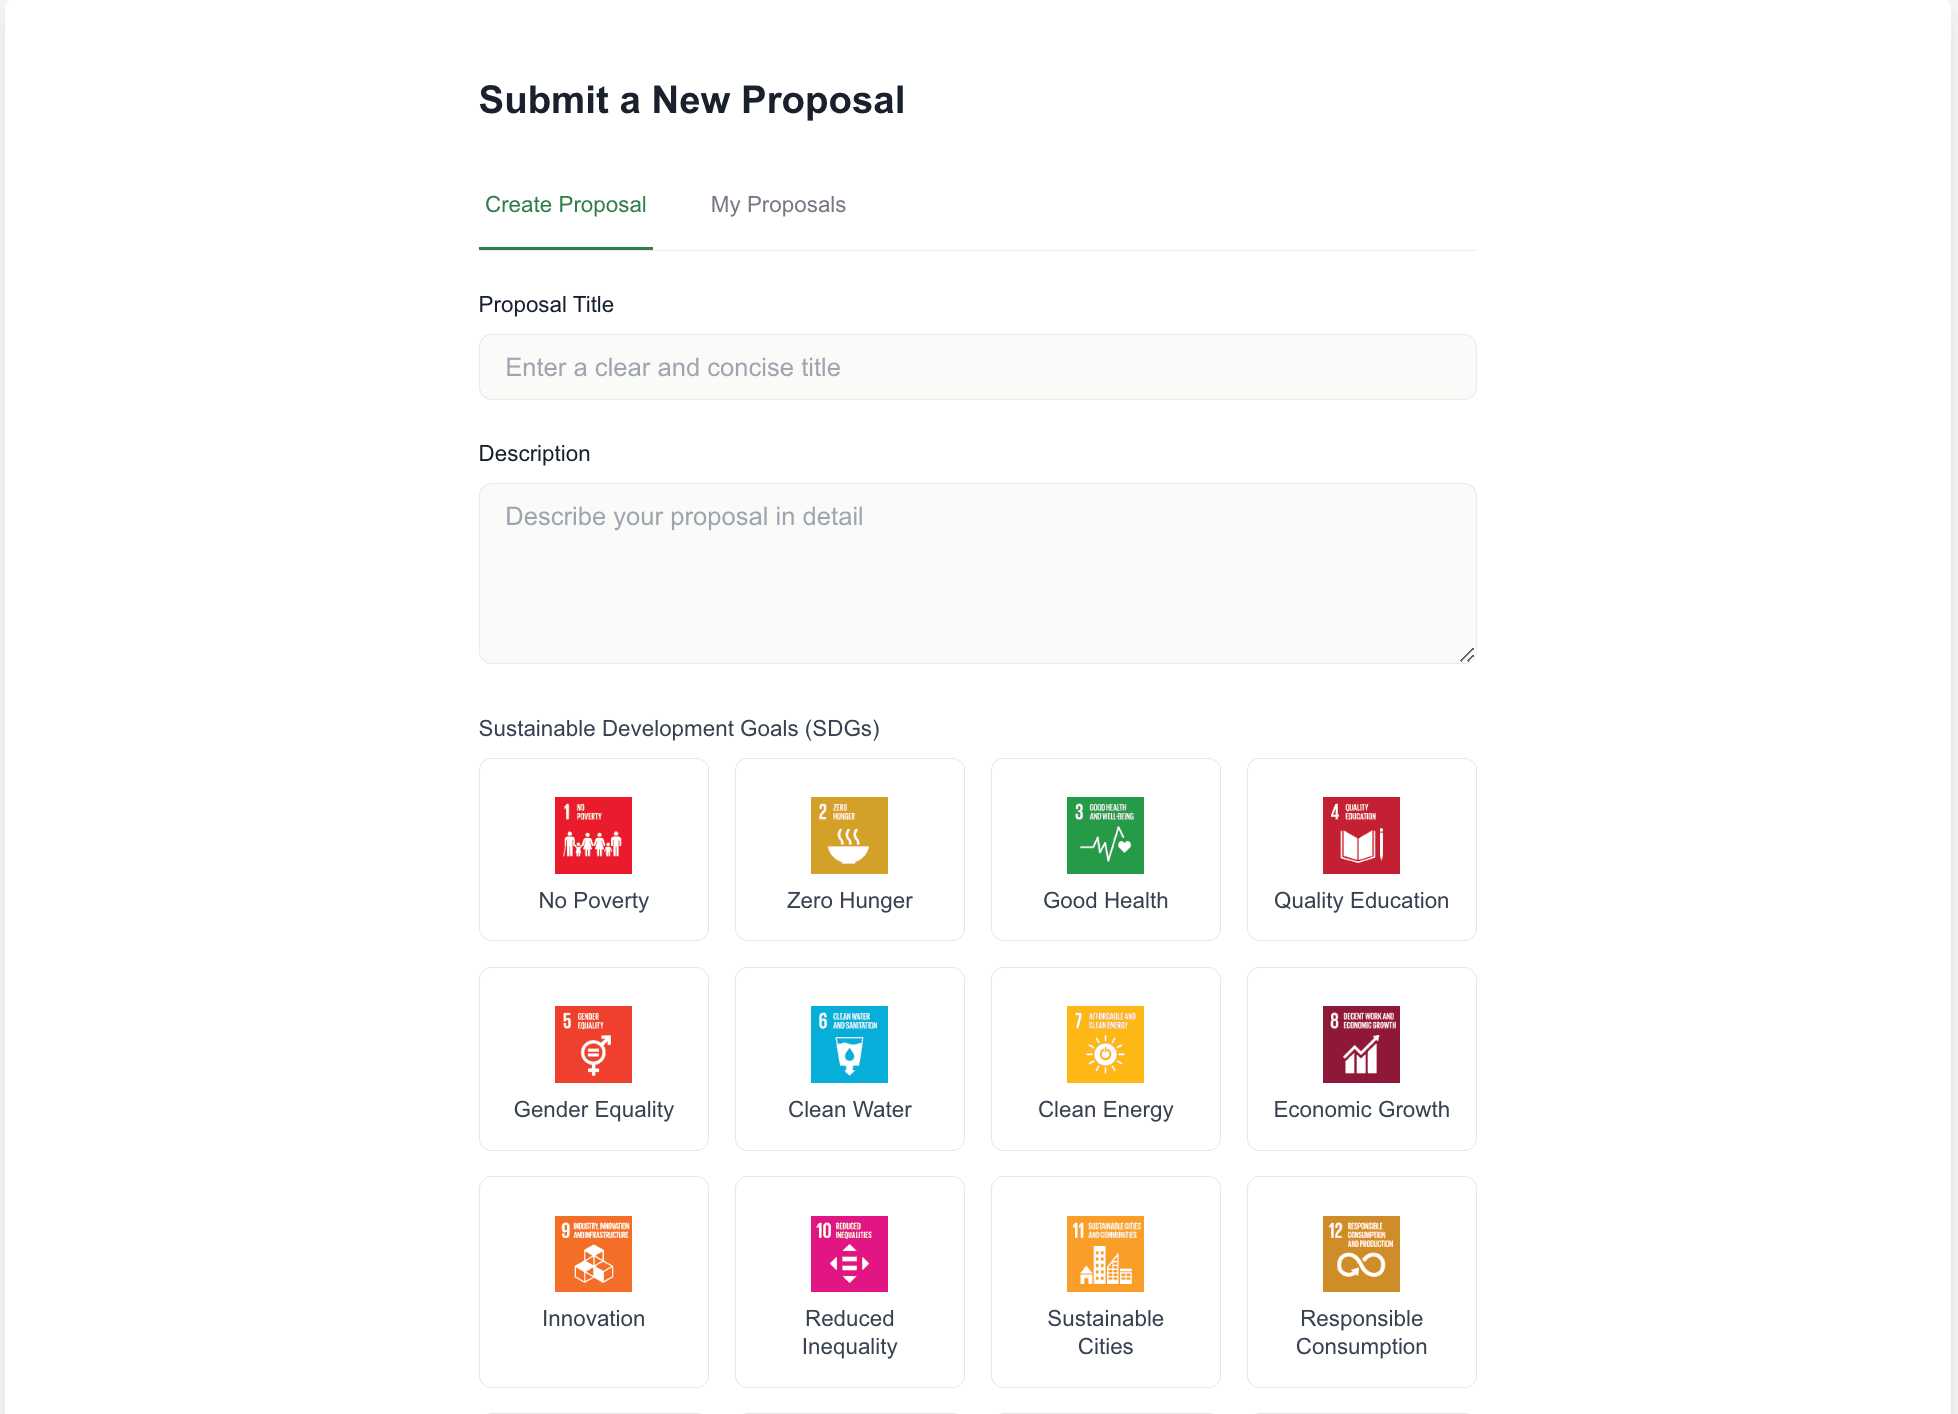Select the Quality Education icon
The height and width of the screenshot is (1414, 1958).
[x=1361, y=835]
